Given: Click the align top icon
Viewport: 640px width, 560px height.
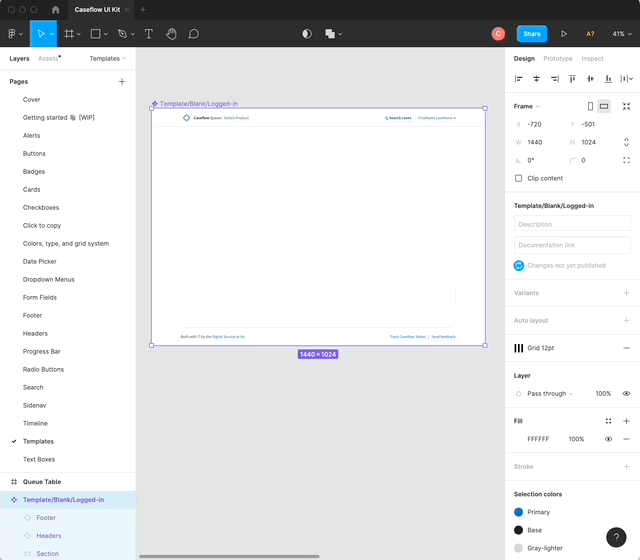Looking at the screenshot, I should point(573,78).
